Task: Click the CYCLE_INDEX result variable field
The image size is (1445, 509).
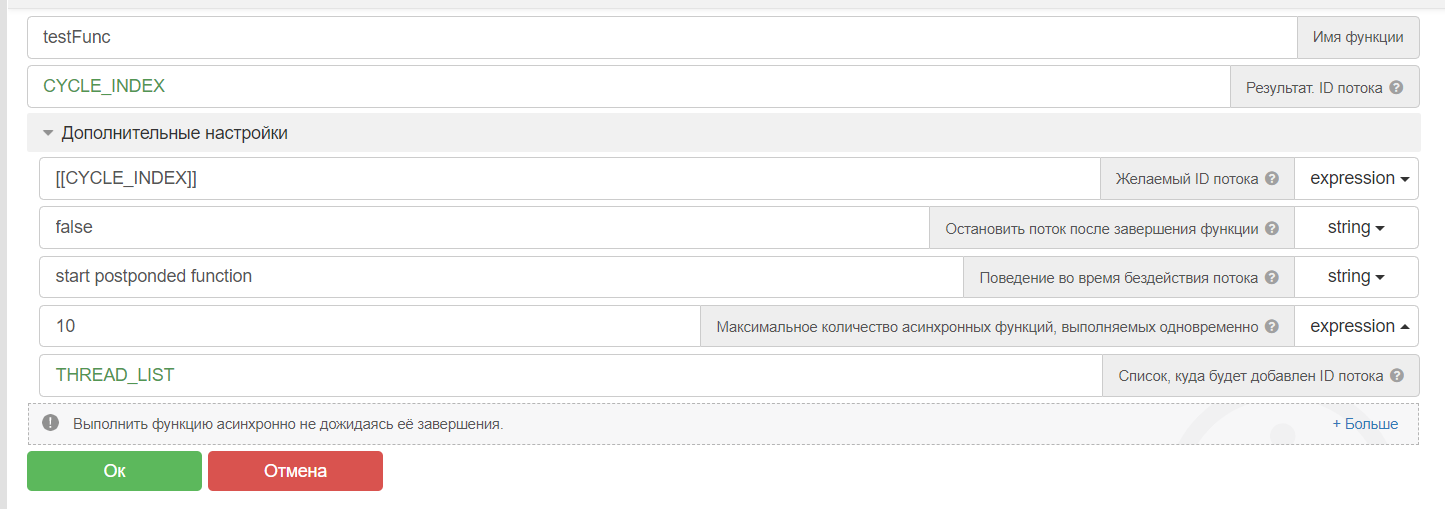Action: (x=628, y=87)
